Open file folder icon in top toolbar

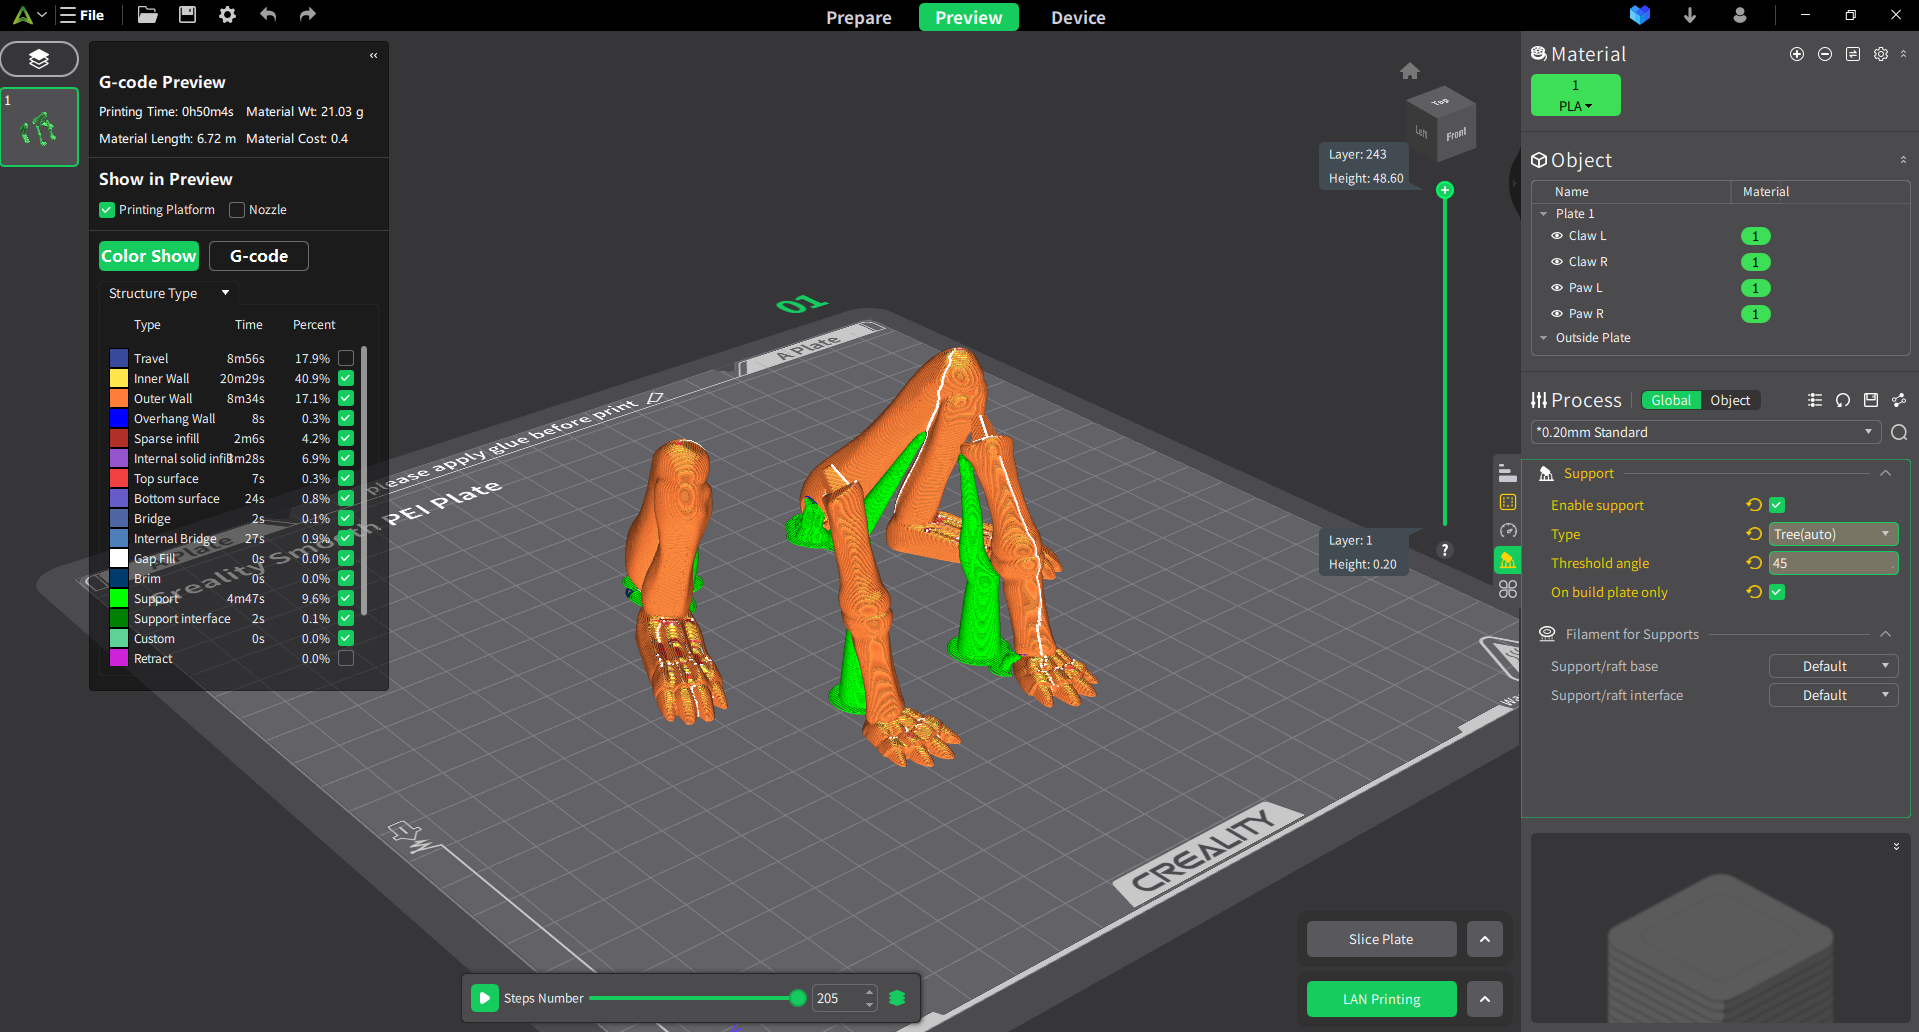(x=147, y=15)
